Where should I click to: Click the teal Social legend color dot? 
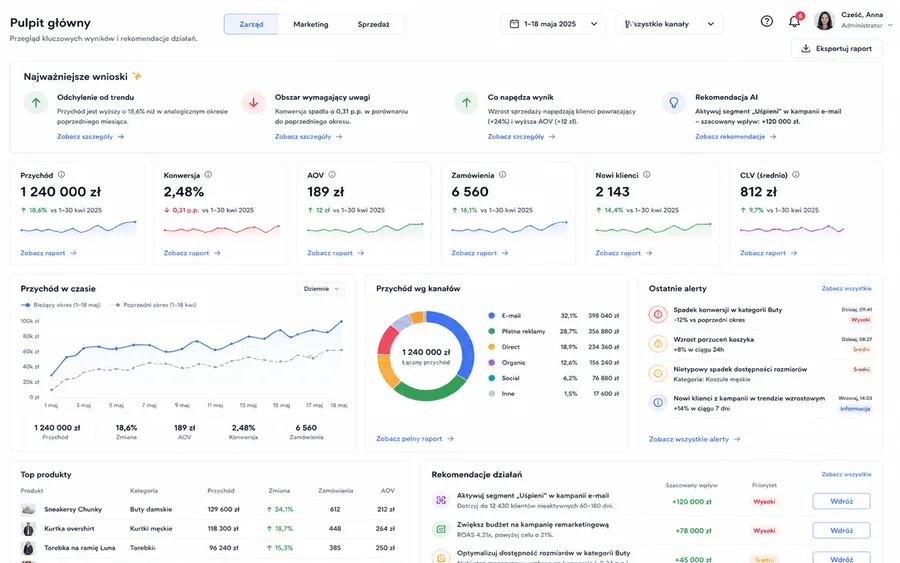click(x=491, y=378)
